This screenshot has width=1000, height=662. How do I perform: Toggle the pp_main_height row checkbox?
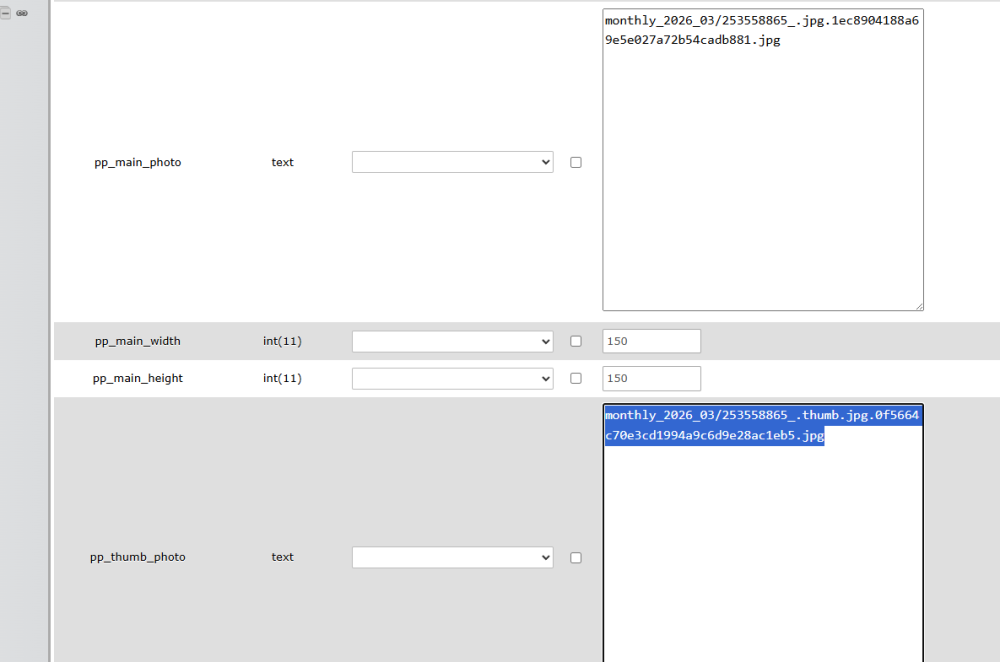(x=576, y=378)
